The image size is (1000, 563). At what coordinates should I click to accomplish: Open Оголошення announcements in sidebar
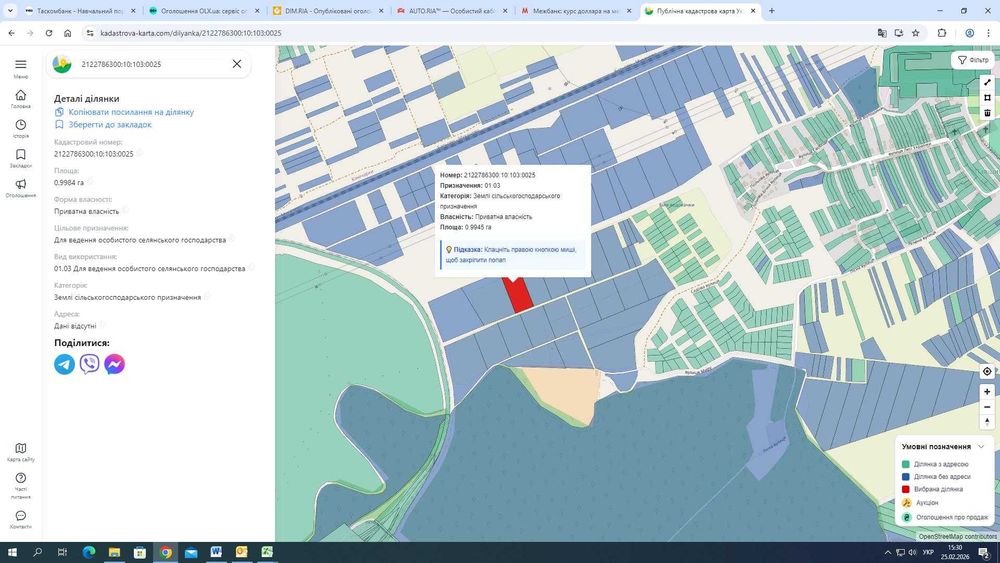(x=20, y=184)
